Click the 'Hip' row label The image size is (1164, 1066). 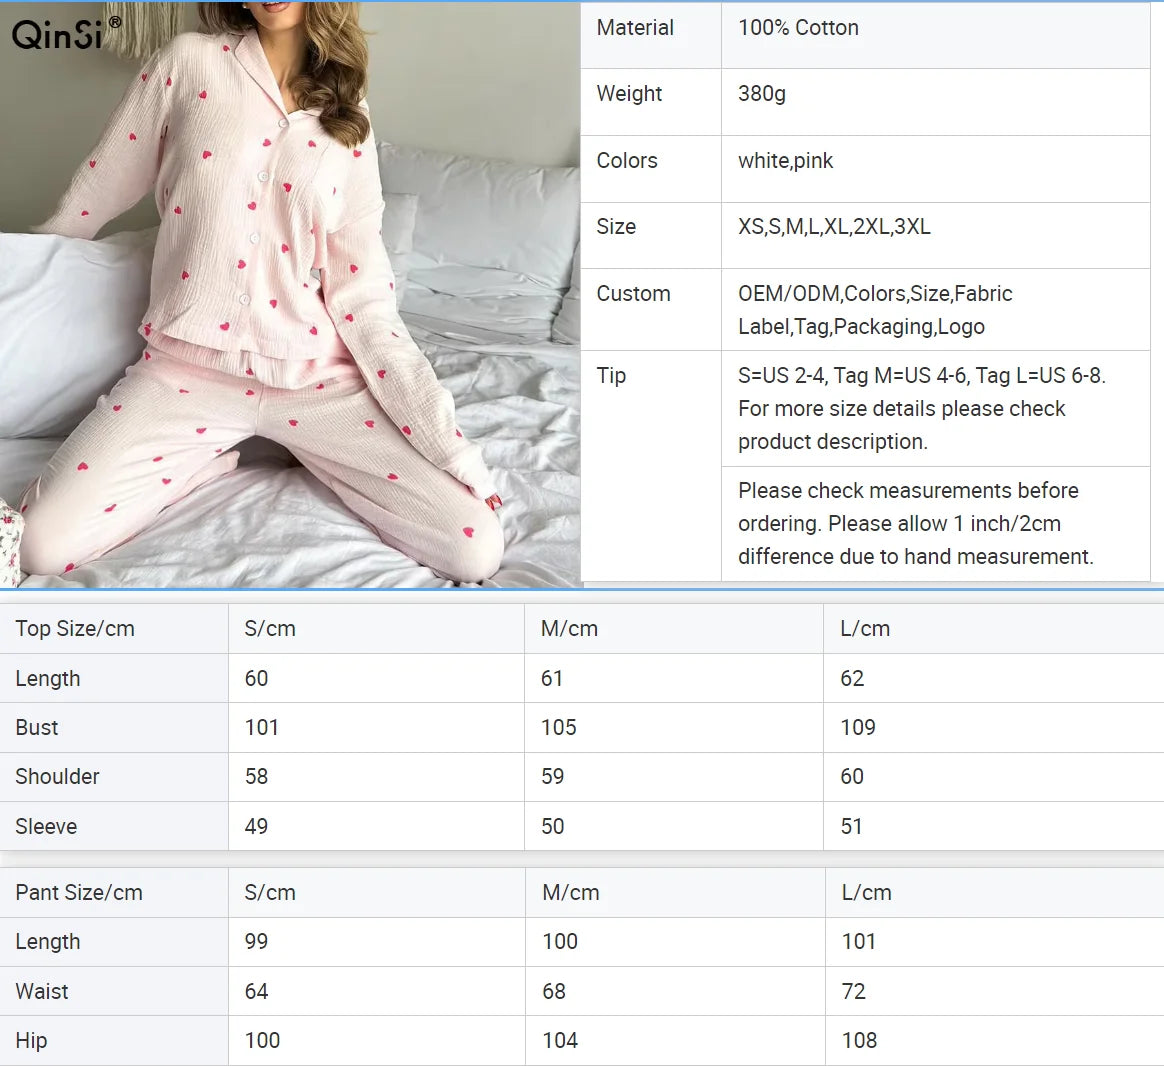coord(31,1041)
